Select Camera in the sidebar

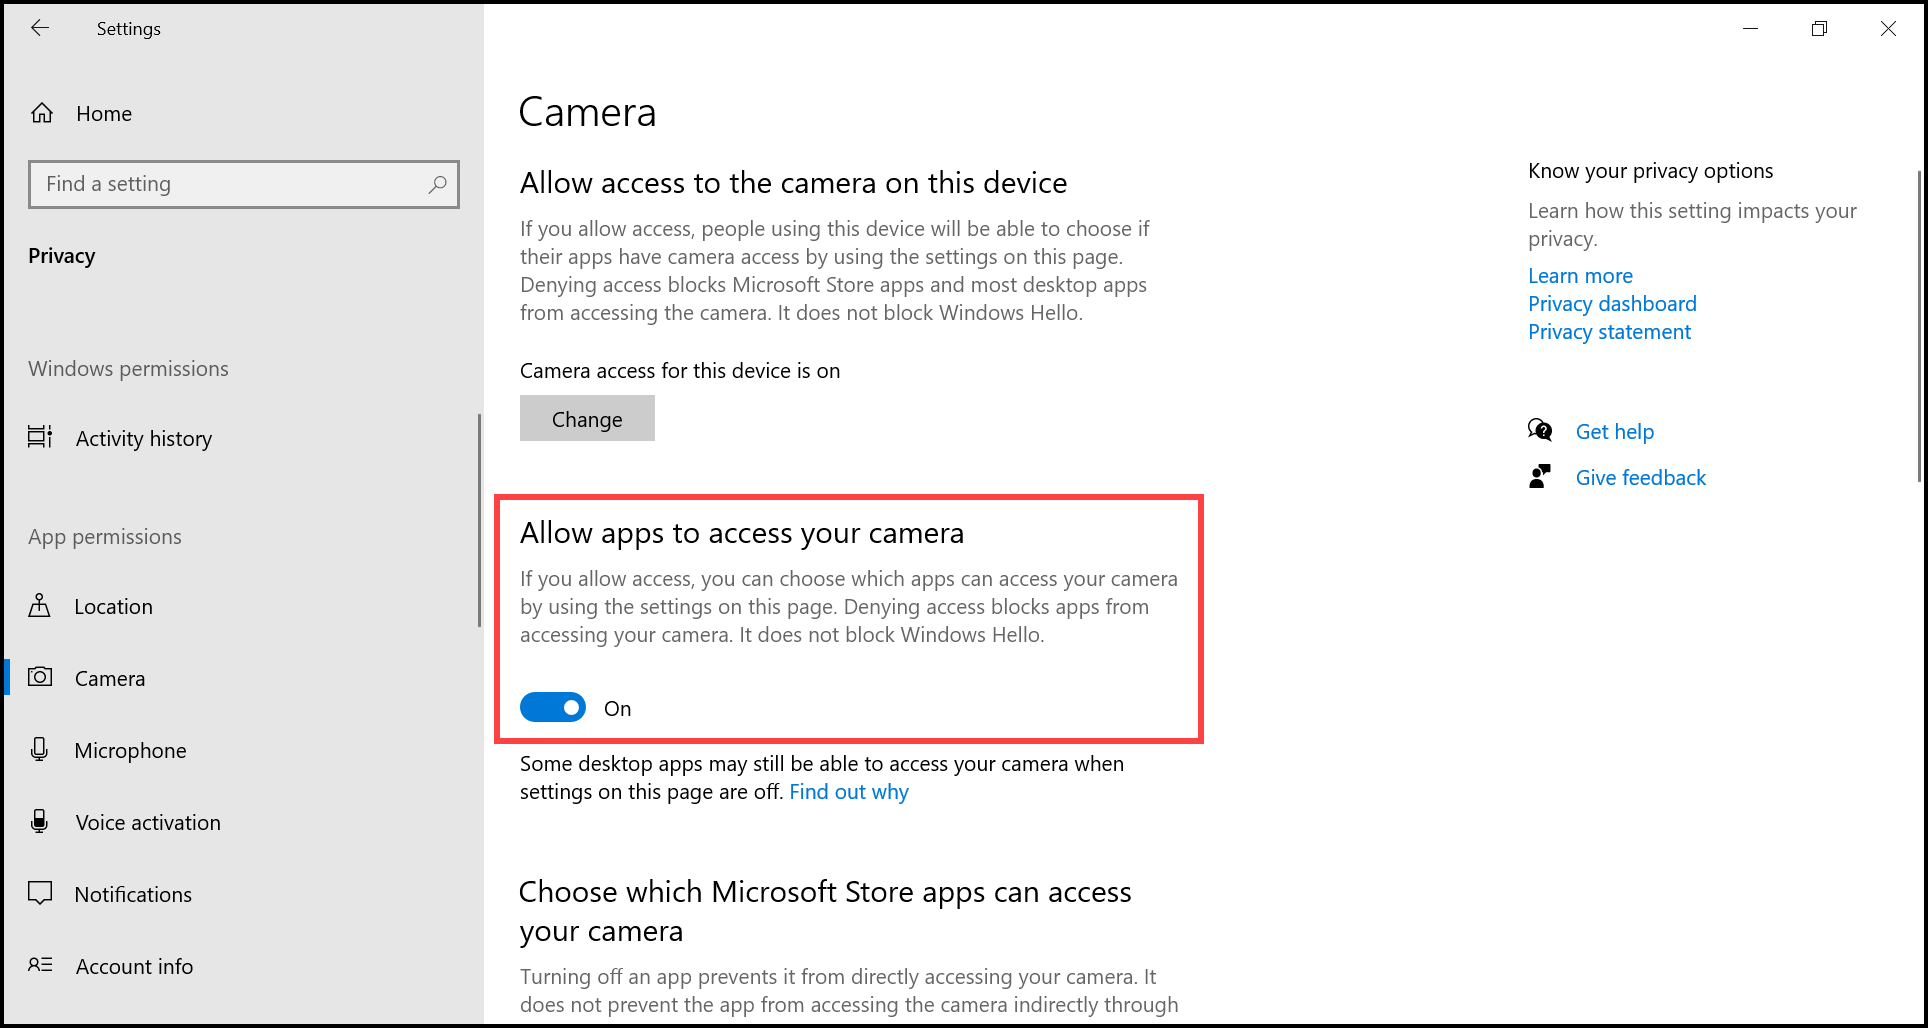click(109, 677)
